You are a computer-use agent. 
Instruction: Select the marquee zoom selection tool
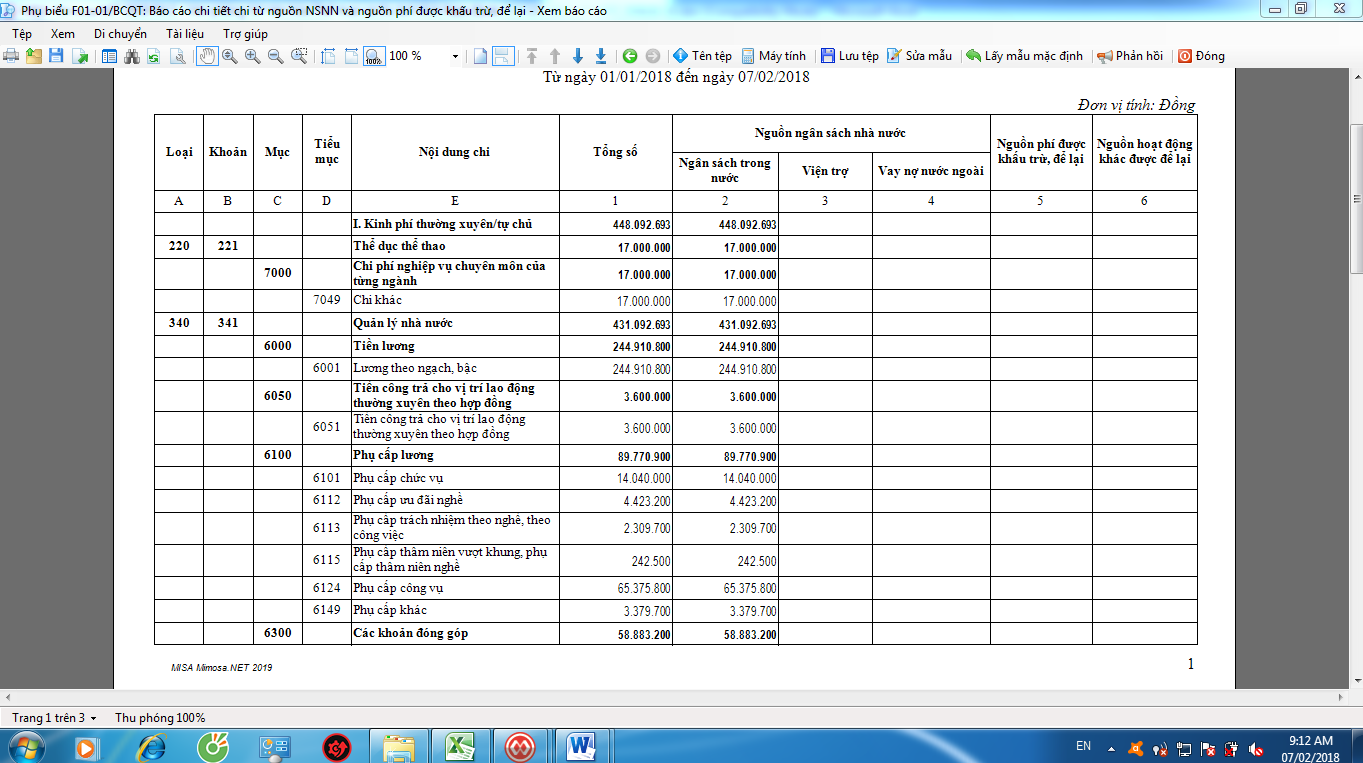(x=298, y=56)
